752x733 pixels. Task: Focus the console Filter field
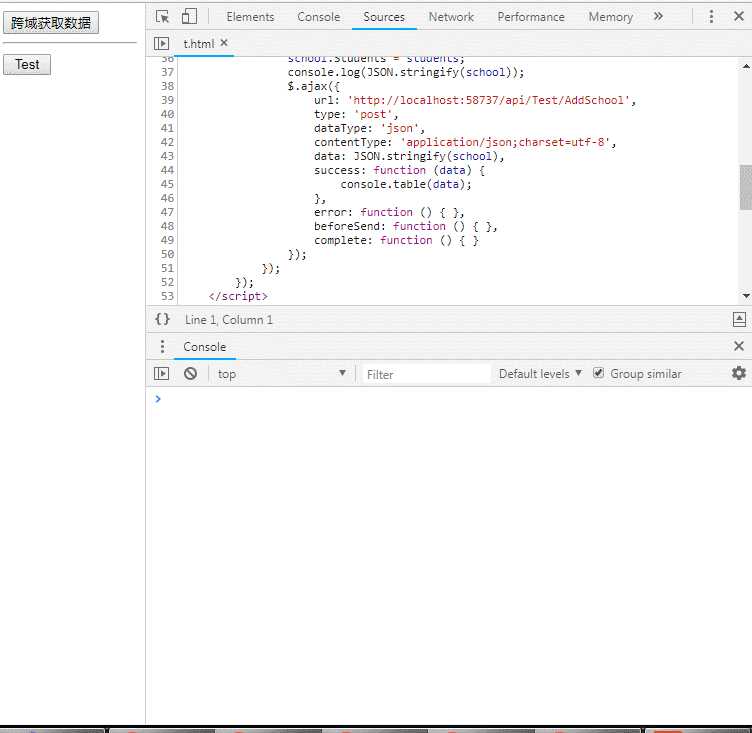[x=426, y=374]
